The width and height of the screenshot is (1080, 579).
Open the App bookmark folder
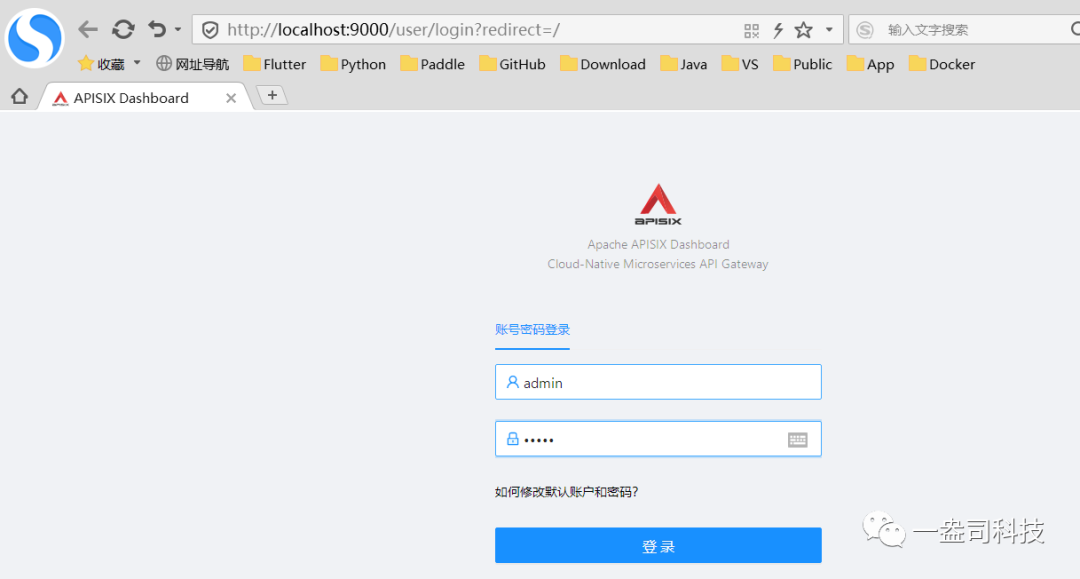[871, 64]
